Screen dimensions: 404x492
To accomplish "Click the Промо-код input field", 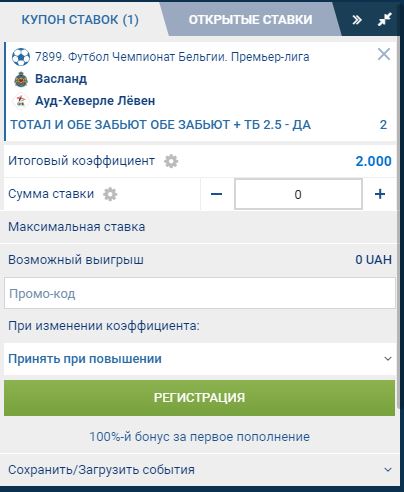I will click(200, 293).
